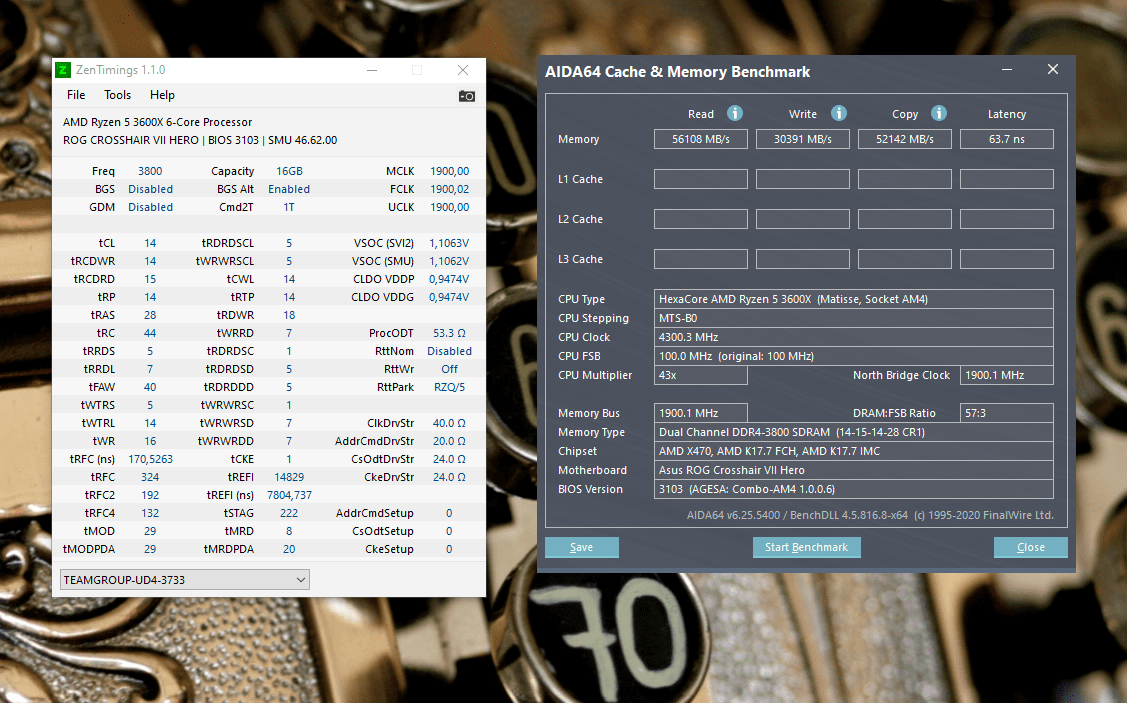The width and height of the screenshot is (1127, 703).
Task: Click the Cmd2T value 1T
Action: 289,207
